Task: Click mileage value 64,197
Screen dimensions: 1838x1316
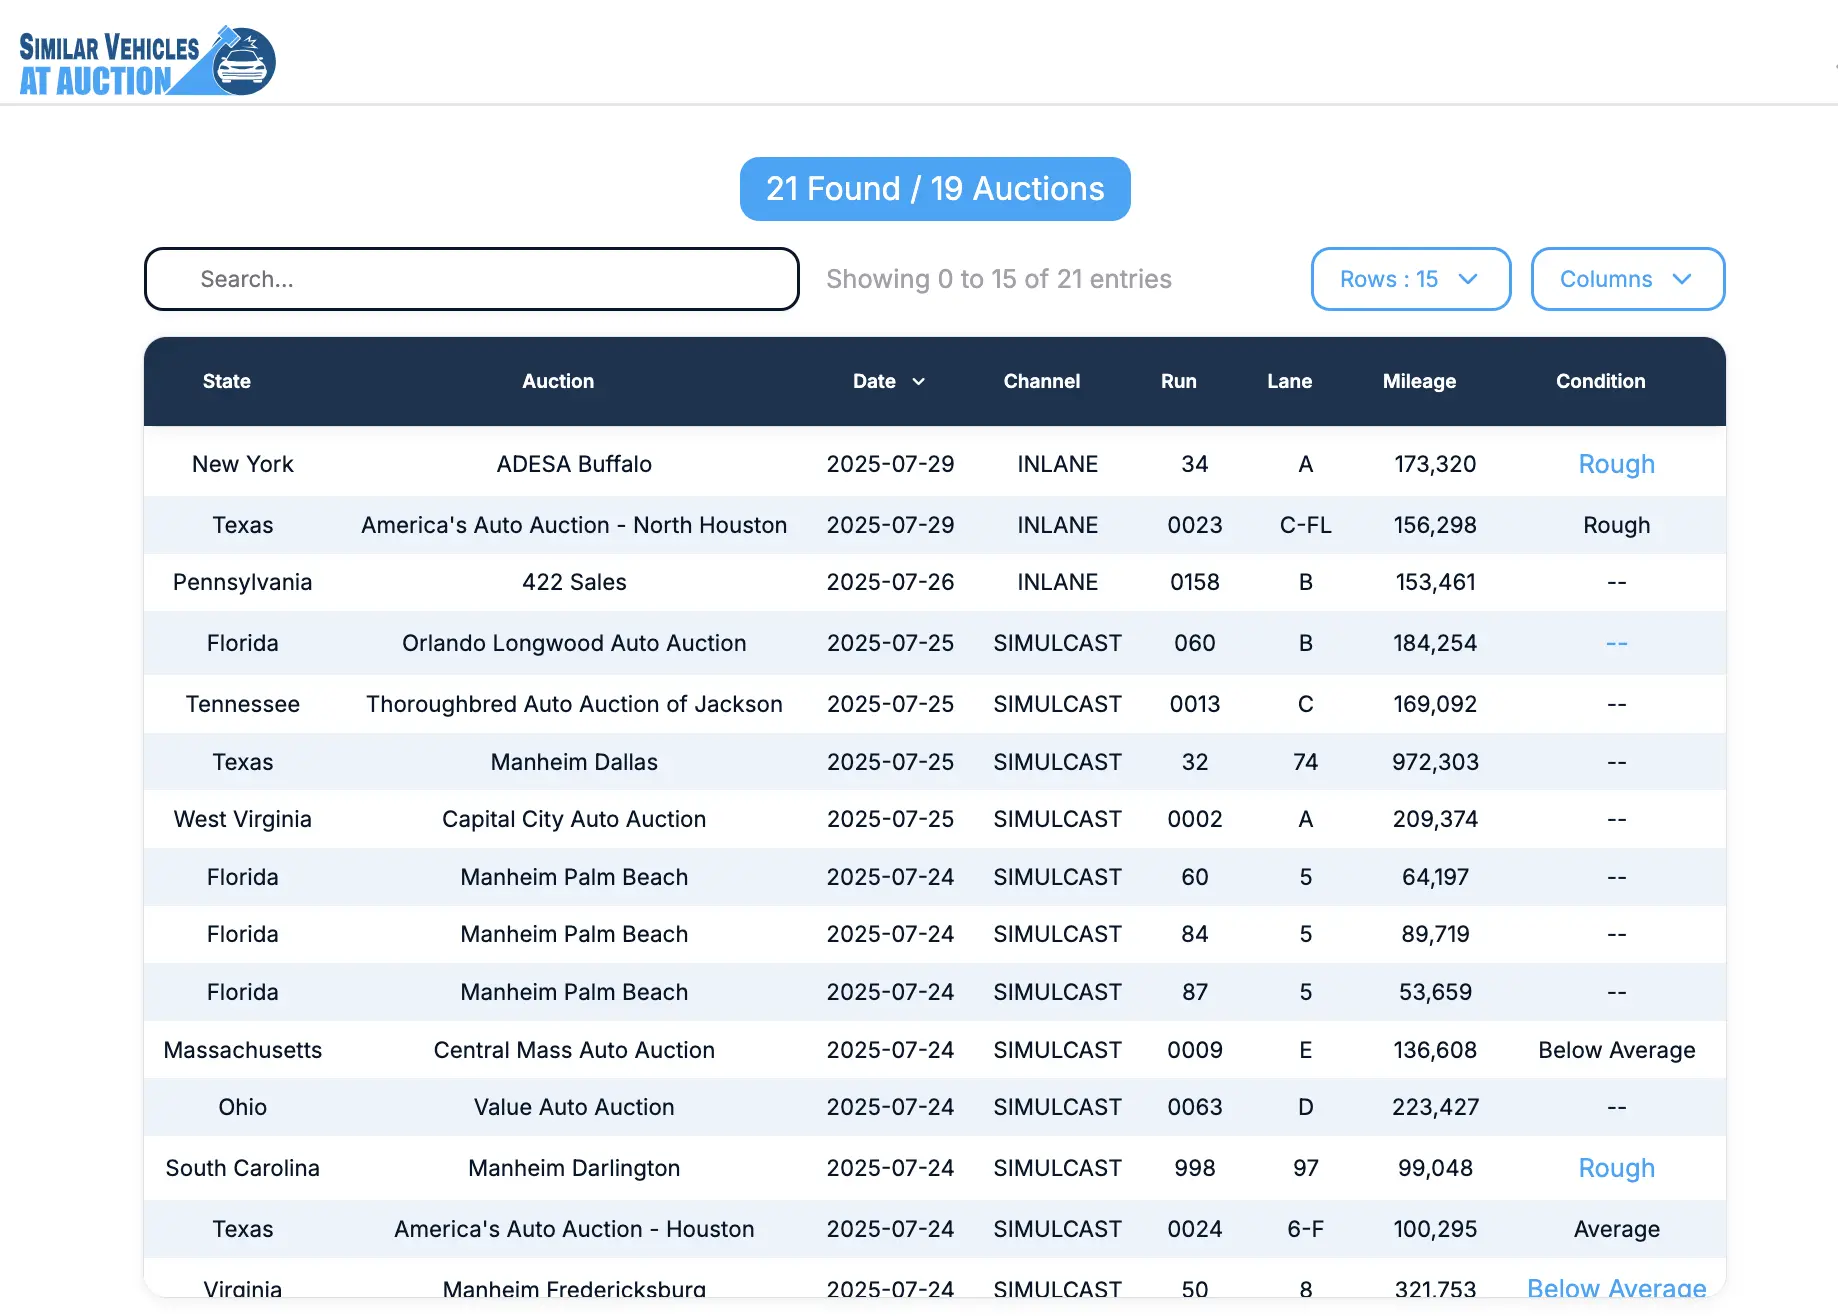Action: (x=1435, y=877)
